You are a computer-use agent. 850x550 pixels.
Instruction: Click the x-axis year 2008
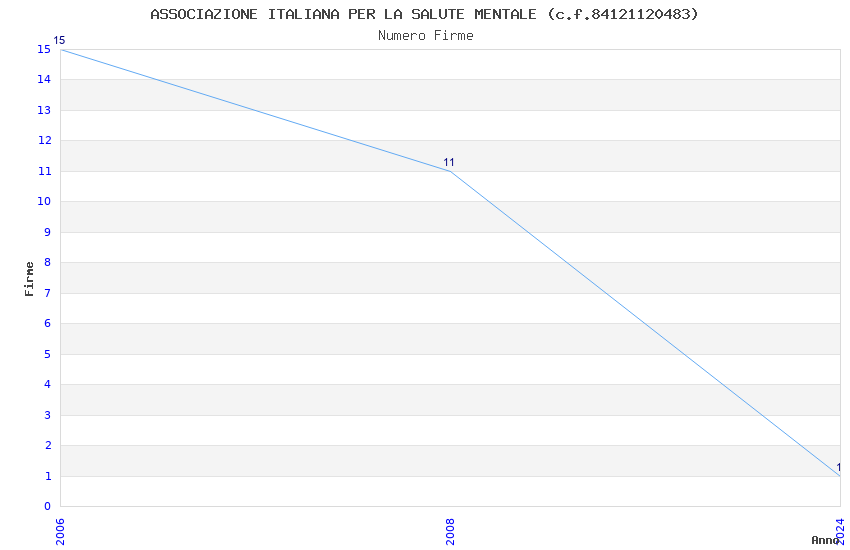[x=450, y=532]
